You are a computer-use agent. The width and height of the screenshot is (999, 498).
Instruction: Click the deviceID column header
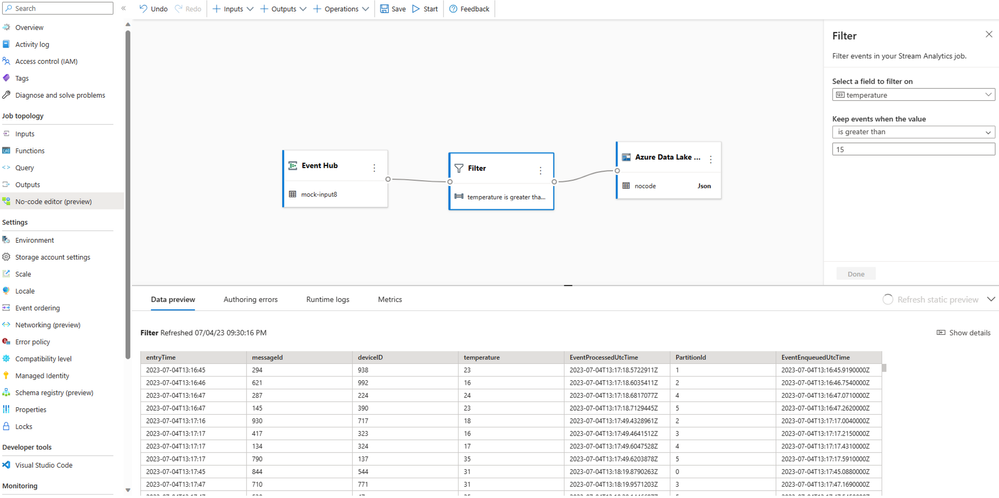405,358
